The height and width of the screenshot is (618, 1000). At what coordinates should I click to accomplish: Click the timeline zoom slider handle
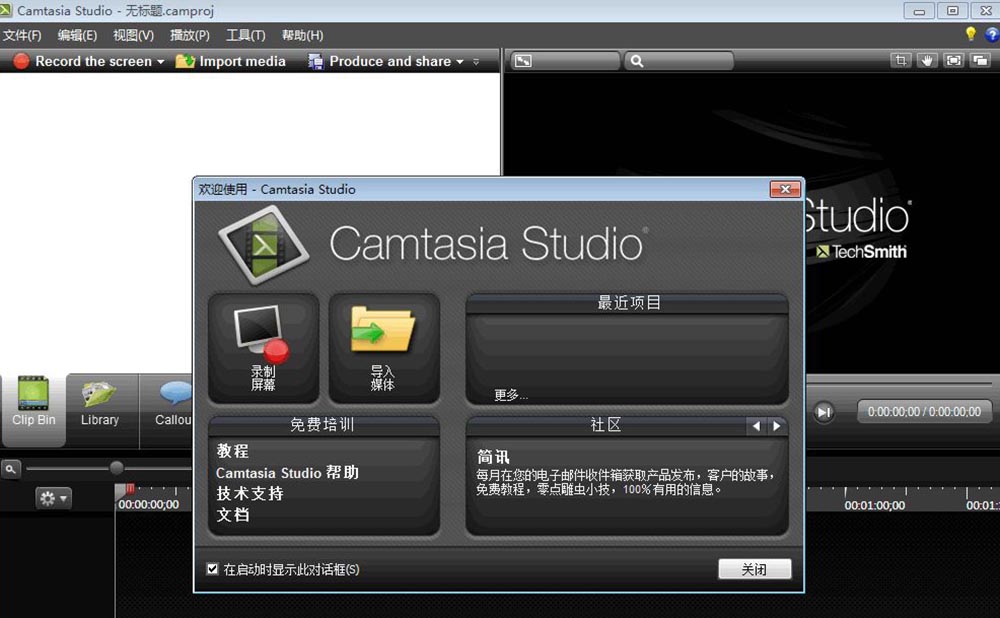point(116,467)
